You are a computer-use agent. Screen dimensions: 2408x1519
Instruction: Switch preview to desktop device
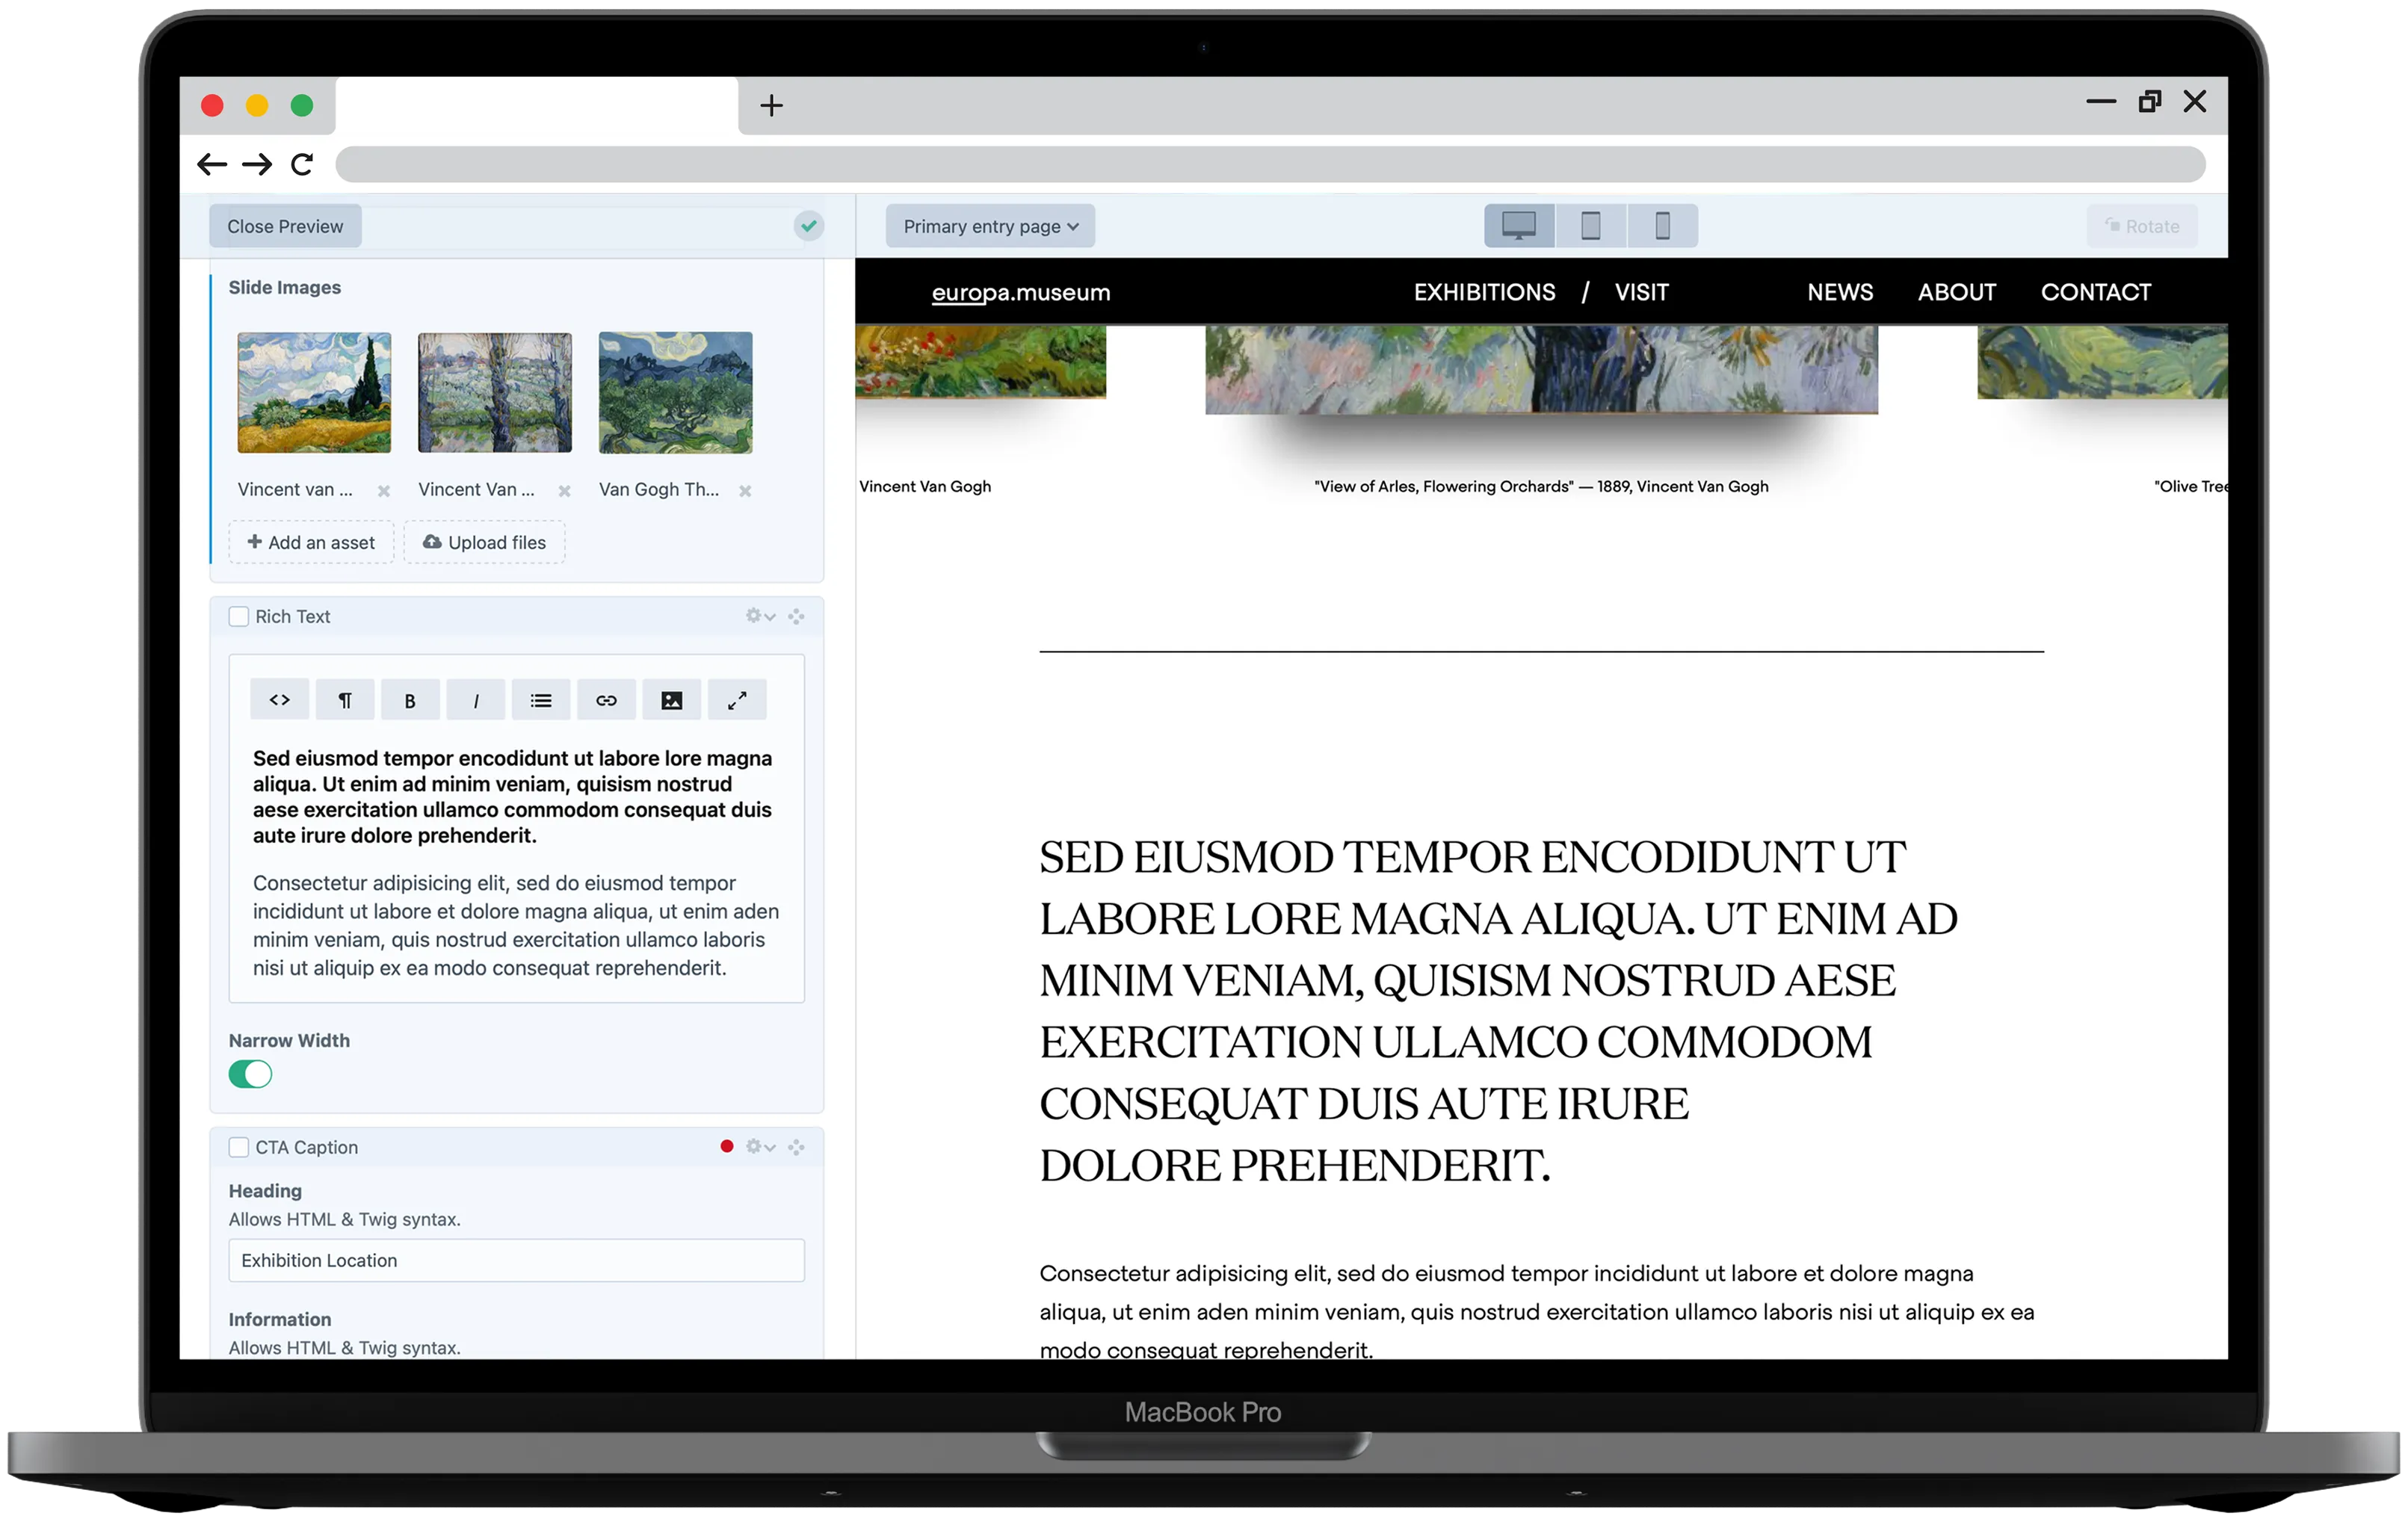[x=1519, y=226]
